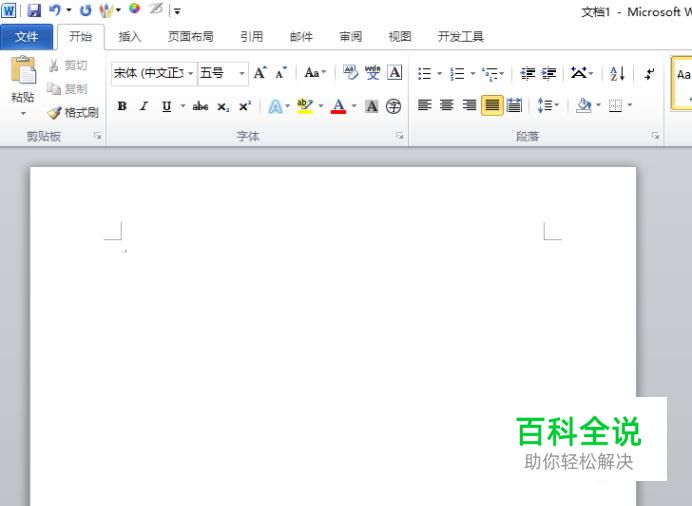This screenshot has height=506, width=692.
Task: Open the paragraph (段落) dialog launcher
Action: click(655, 136)
